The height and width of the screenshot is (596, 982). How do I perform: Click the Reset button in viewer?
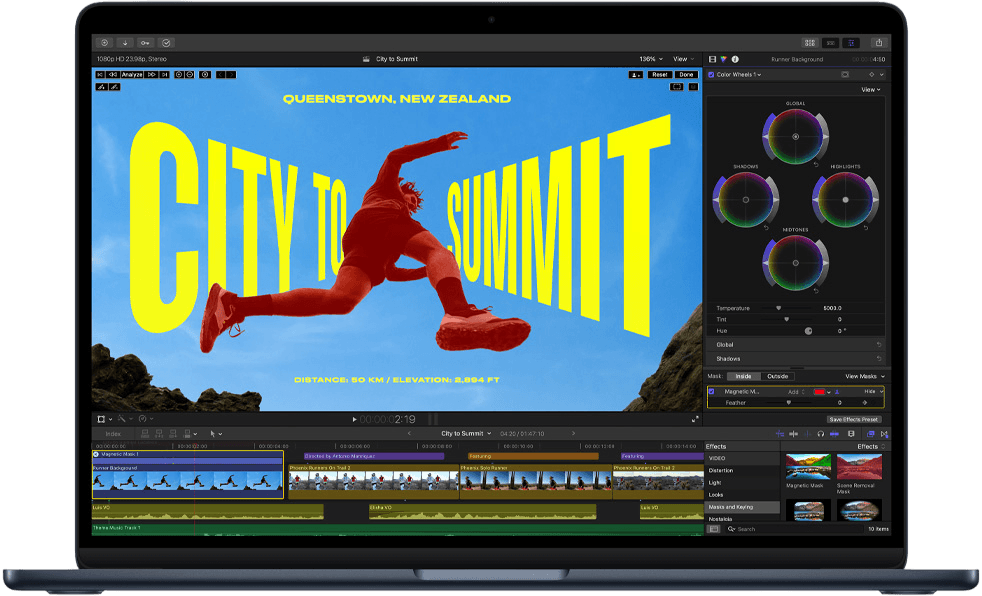point(659,74)
